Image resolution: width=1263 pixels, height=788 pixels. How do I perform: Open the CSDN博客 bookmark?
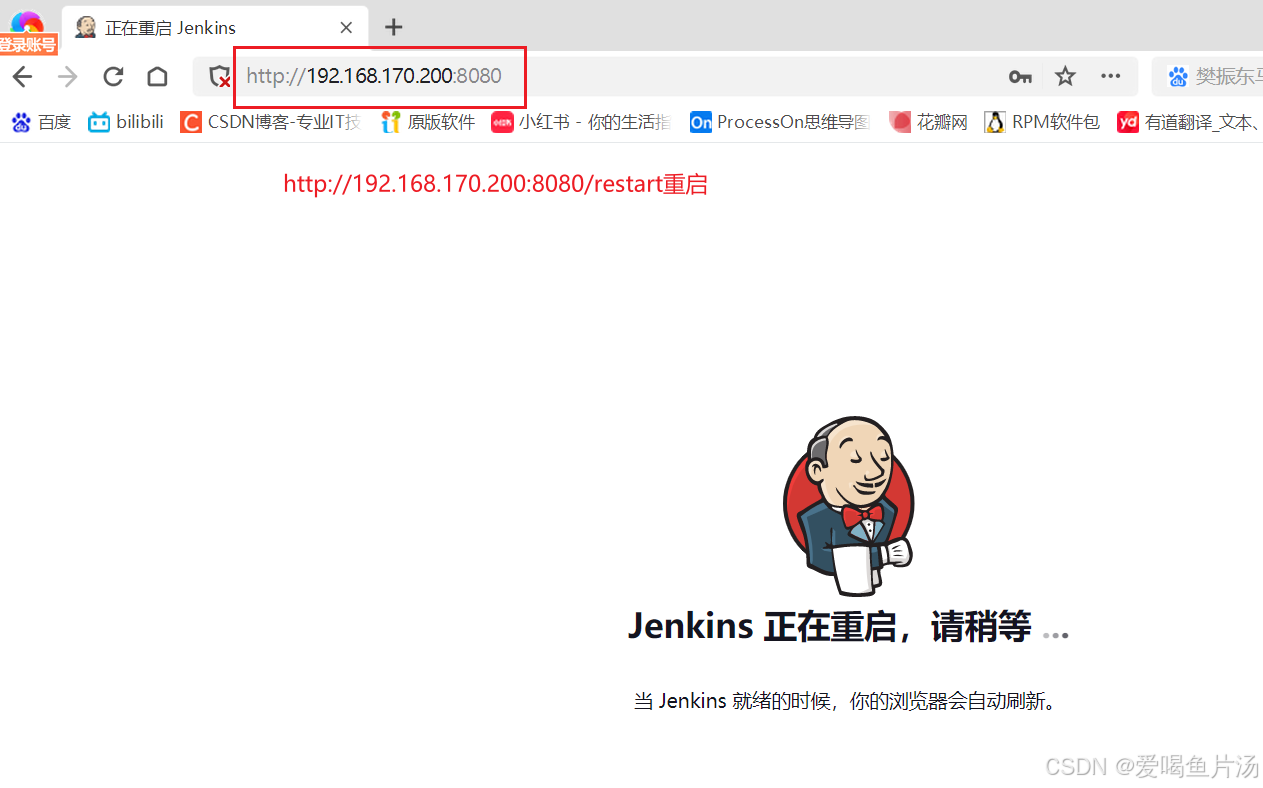pos(270,122)
